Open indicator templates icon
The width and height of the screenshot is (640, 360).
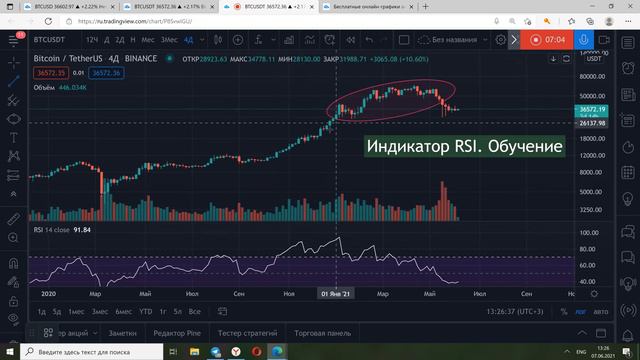point(310,40)
